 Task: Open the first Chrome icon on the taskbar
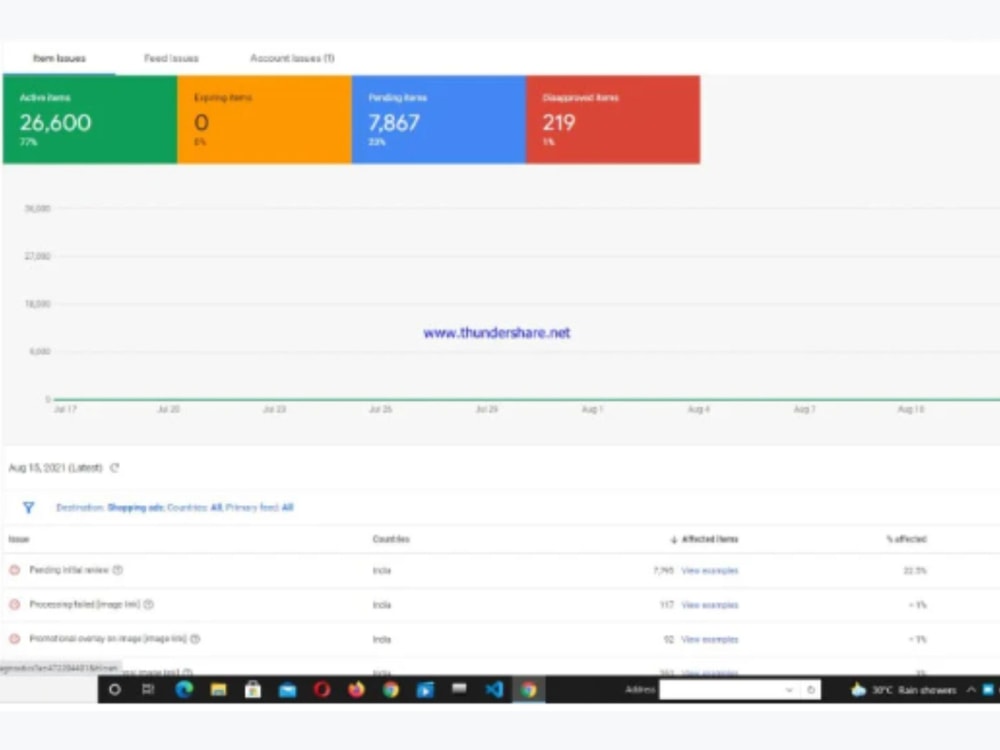[x=391, y=689]
